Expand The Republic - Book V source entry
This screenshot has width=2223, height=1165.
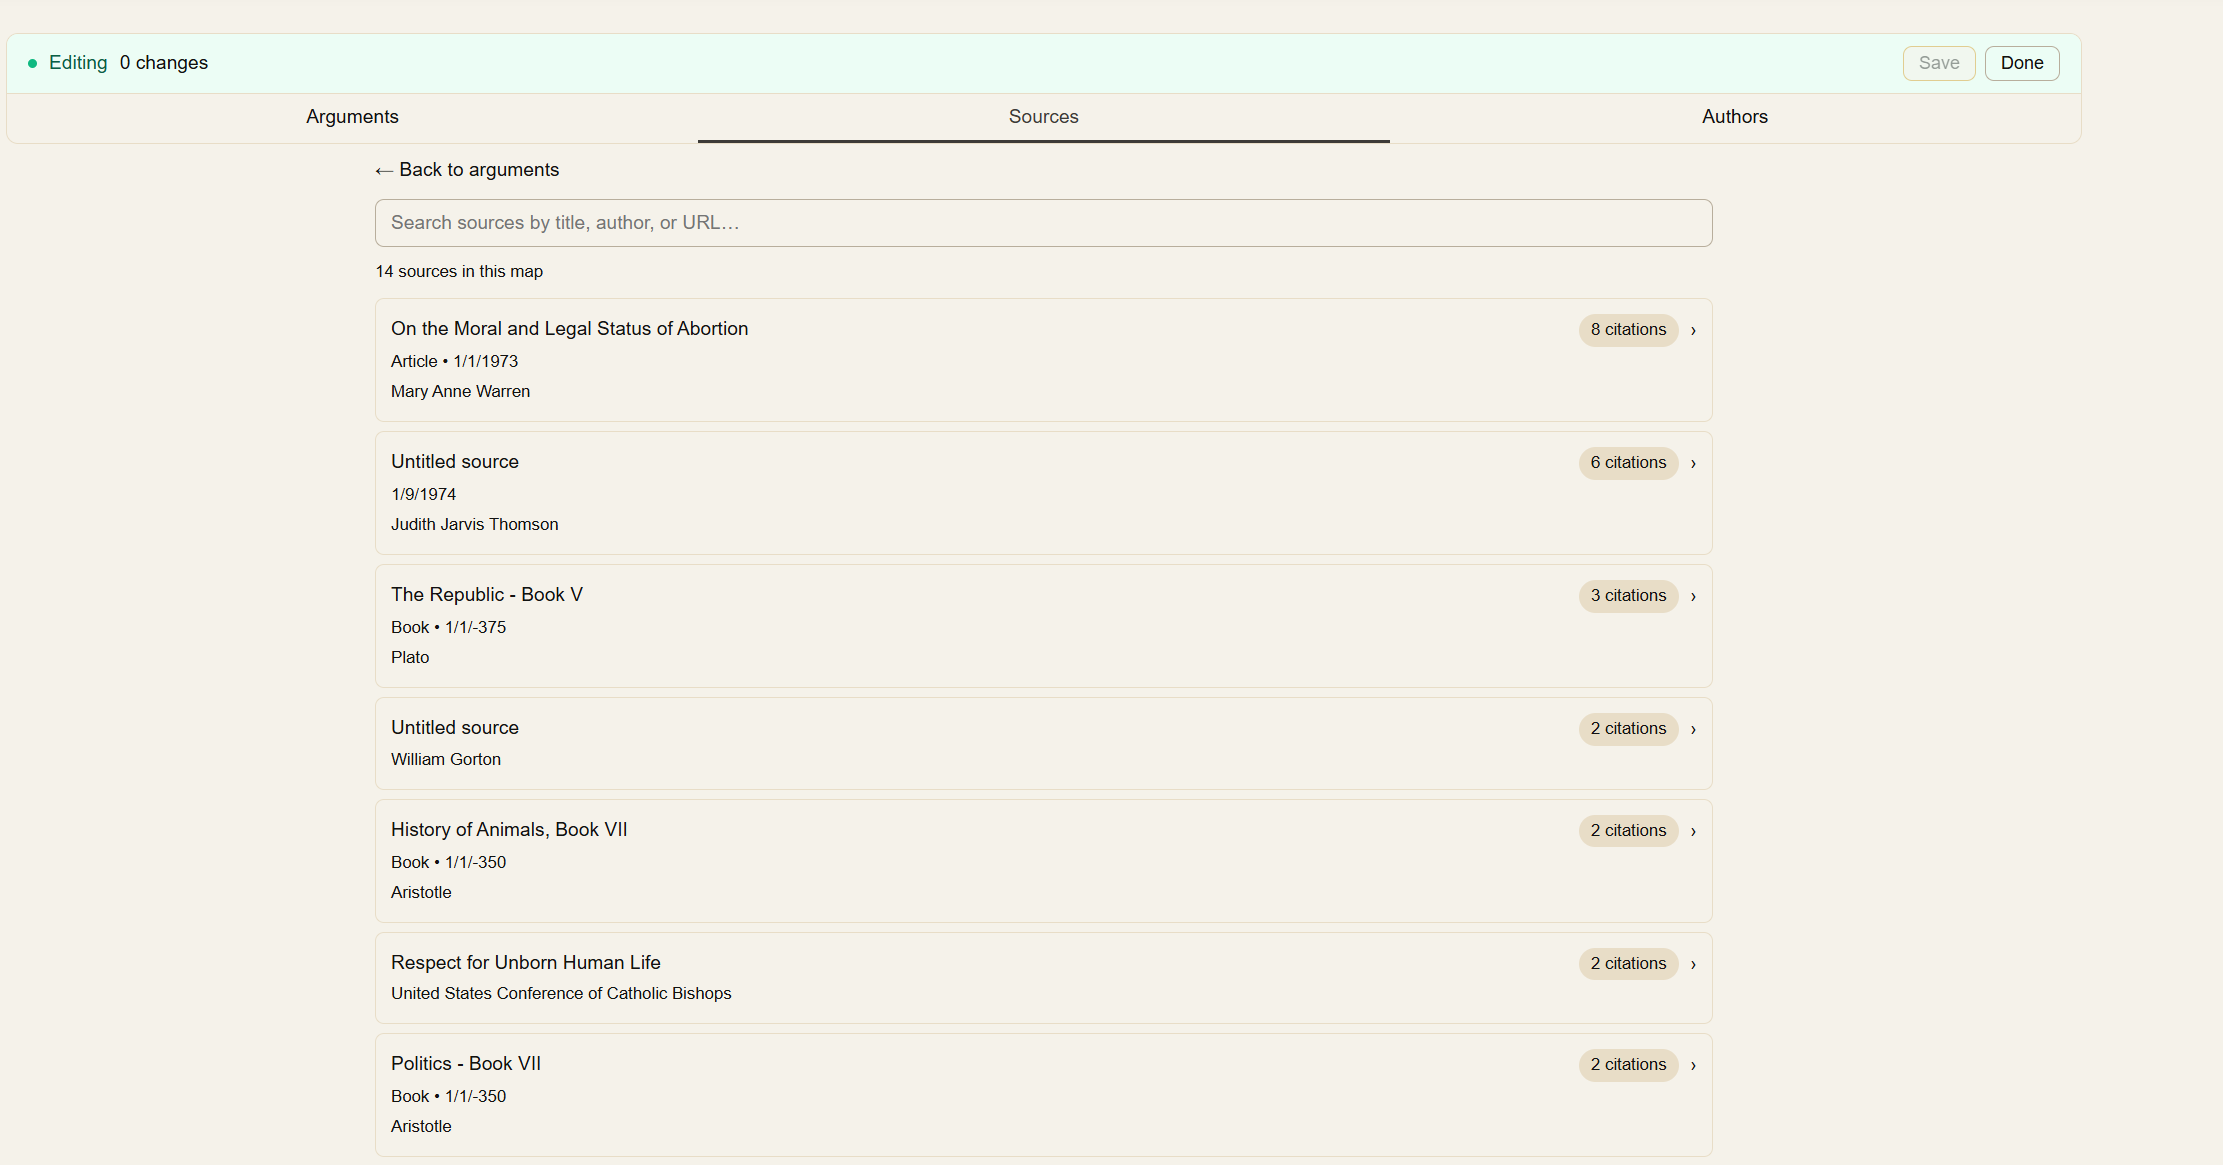1693,596
